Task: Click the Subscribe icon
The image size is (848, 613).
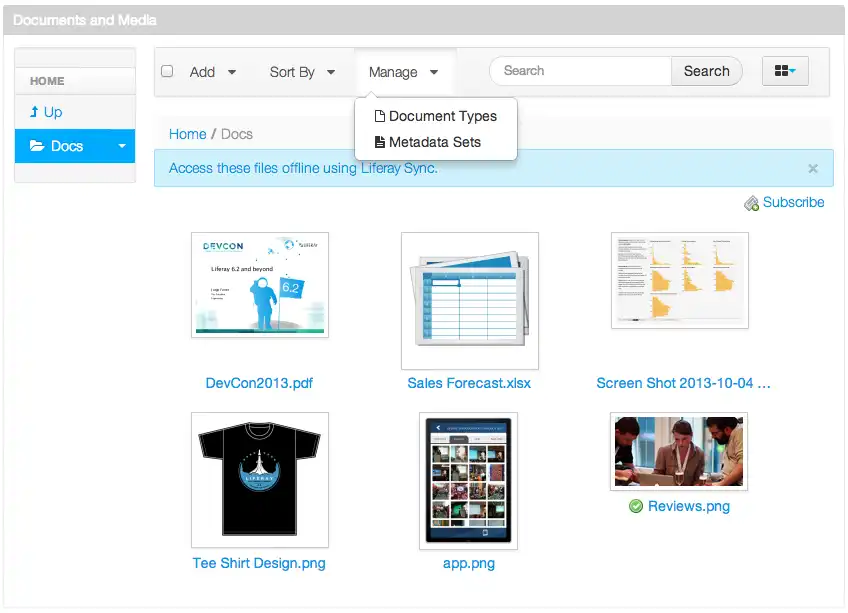Action: pos(751,203)
